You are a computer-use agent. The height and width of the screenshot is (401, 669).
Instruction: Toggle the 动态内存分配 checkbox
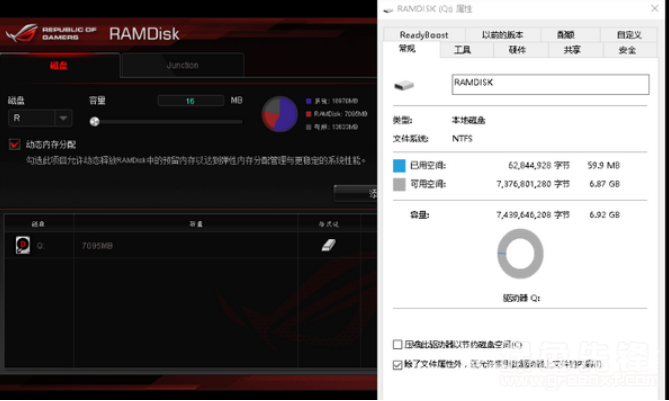pos(15,144)
